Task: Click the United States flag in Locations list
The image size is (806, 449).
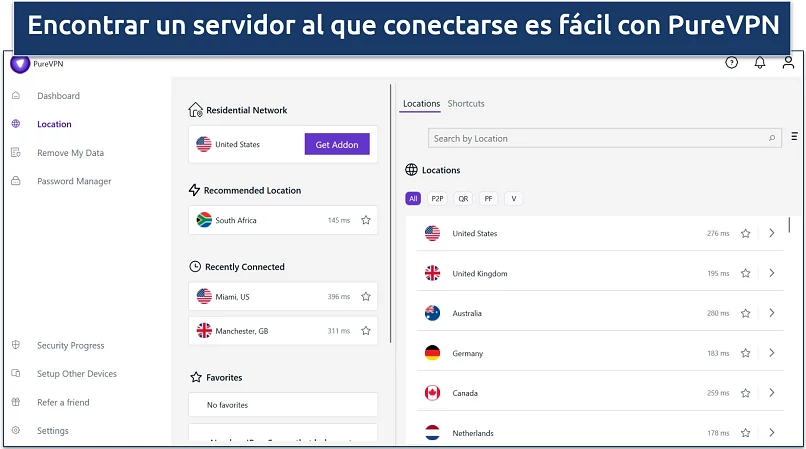Action: (x=432, y=234)
